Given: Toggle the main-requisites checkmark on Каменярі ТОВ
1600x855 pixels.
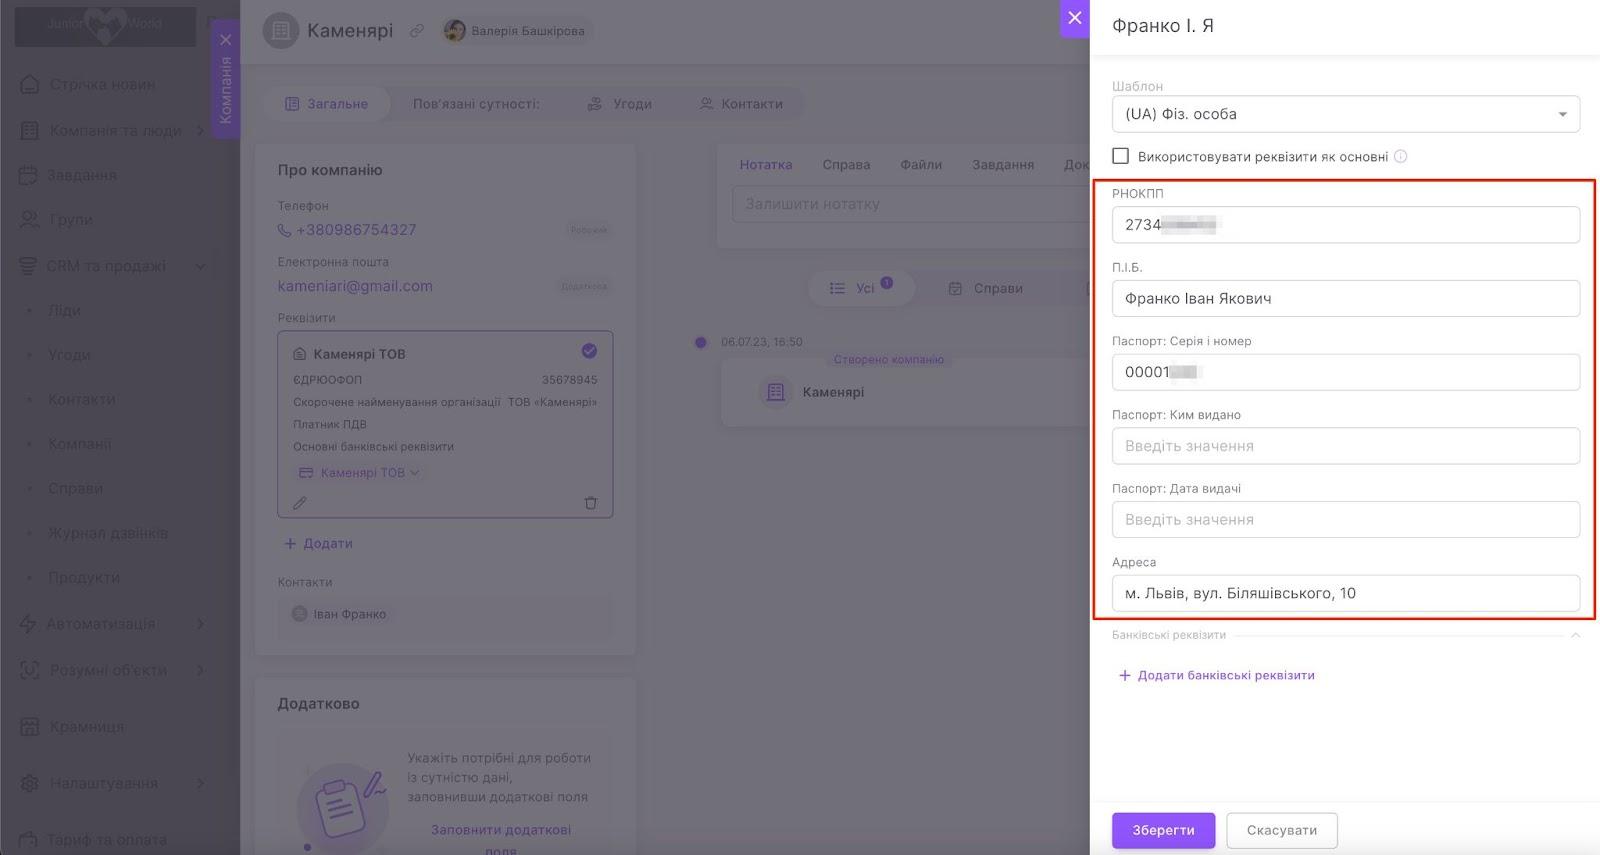Looking at the screenshot, I should [x=589, y=350].
